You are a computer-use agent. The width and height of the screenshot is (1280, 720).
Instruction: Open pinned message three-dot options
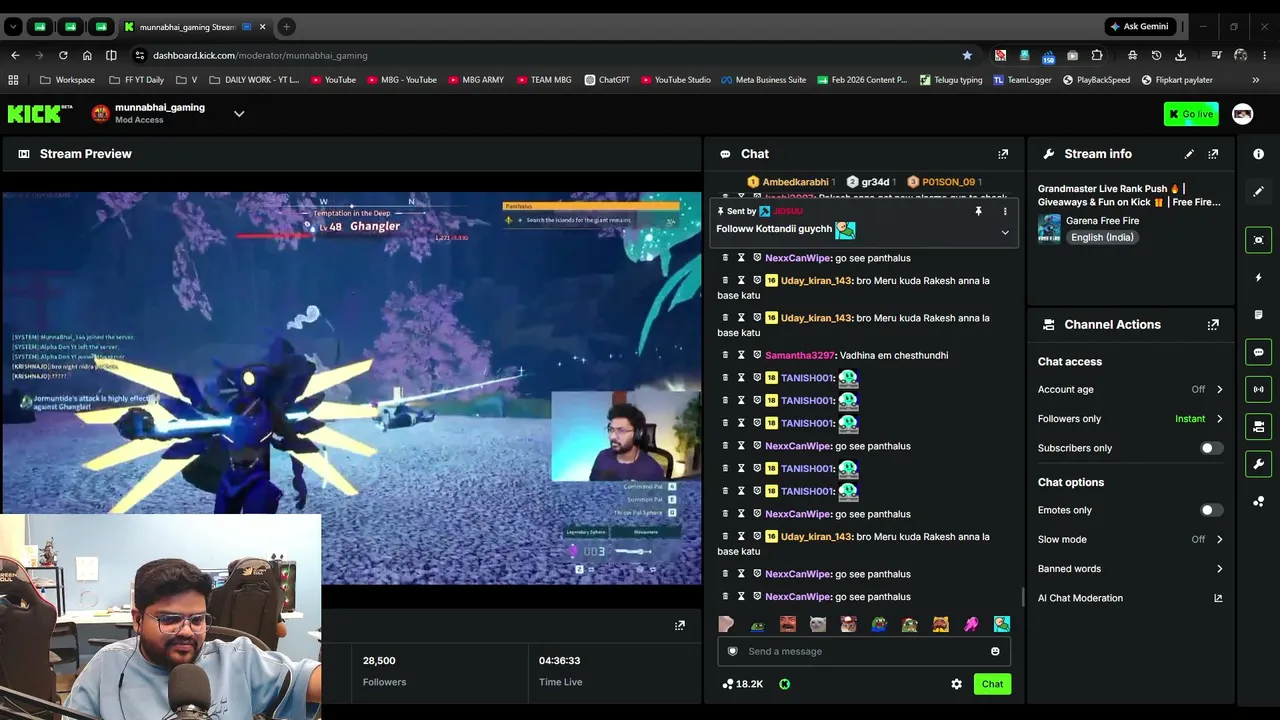[1005, 212]
